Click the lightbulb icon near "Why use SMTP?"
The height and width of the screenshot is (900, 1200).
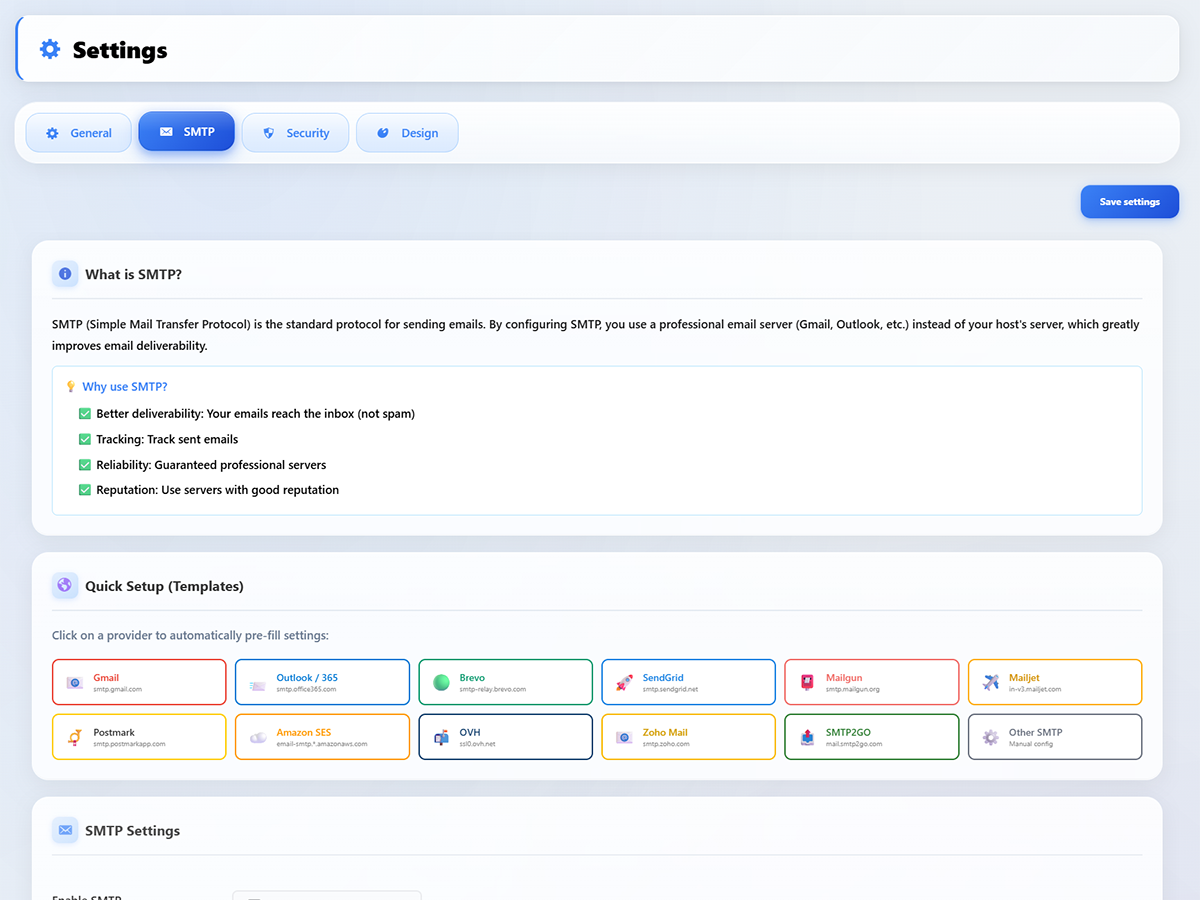[x=68, y=386]
